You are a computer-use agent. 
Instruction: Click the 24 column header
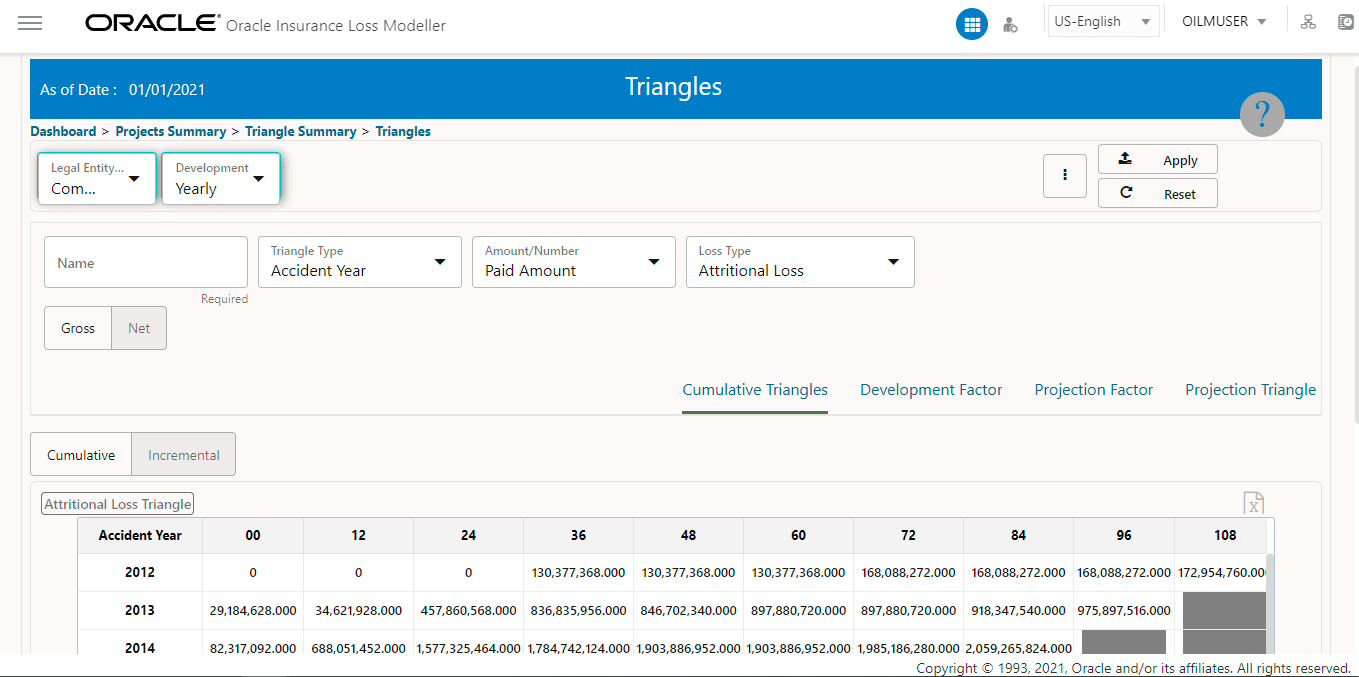[469, 535]
